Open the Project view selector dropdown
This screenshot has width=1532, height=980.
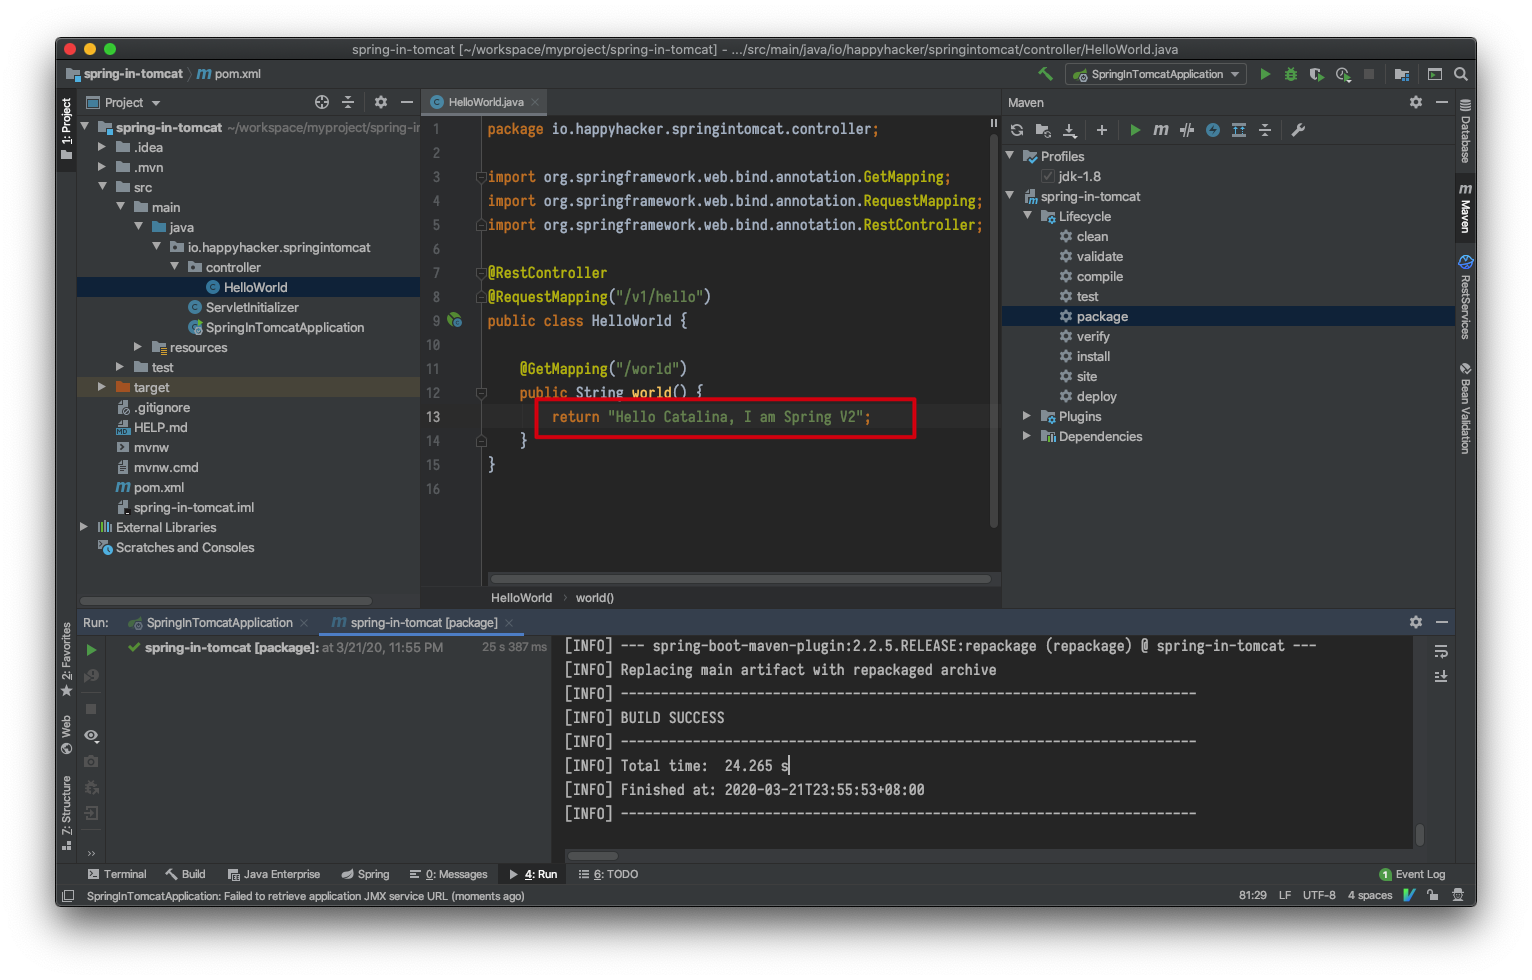coord(123,102)
